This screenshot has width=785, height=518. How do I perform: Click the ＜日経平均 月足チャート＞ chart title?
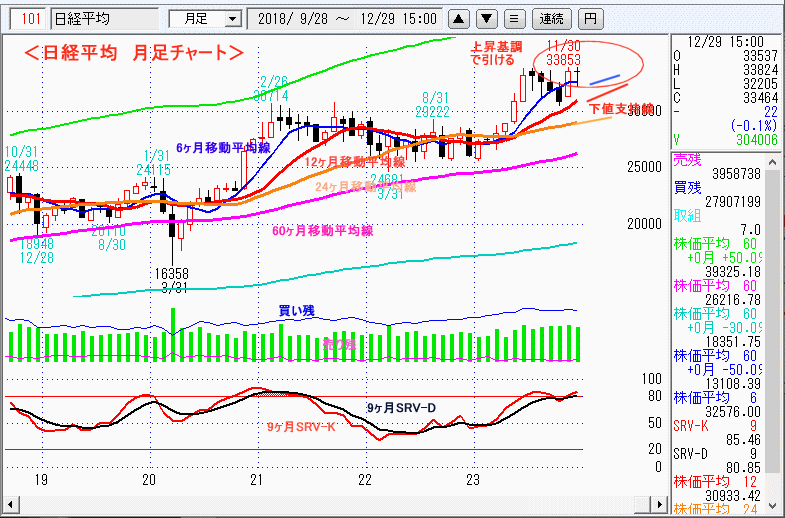point(133,53)
